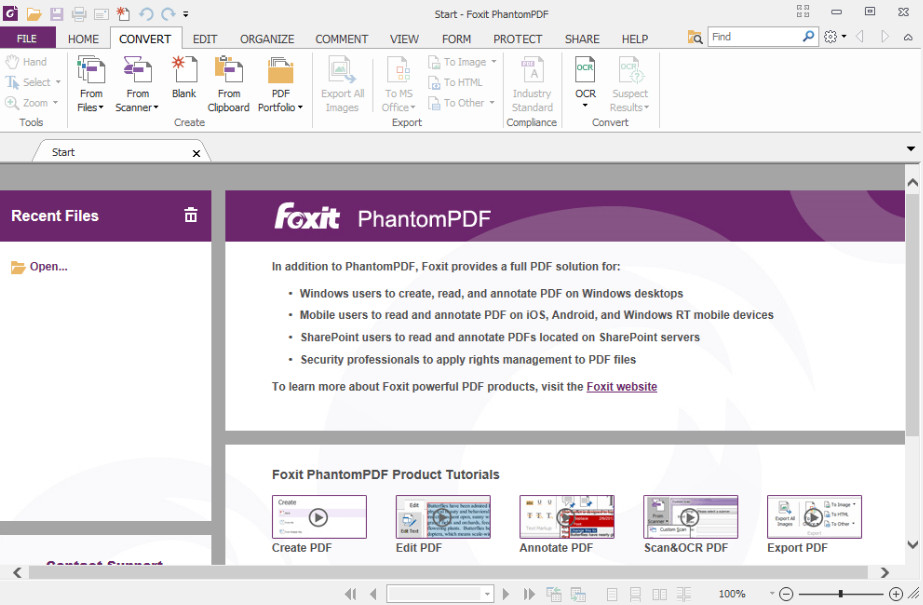Select single page view mode icon

[x=612, y=594]
